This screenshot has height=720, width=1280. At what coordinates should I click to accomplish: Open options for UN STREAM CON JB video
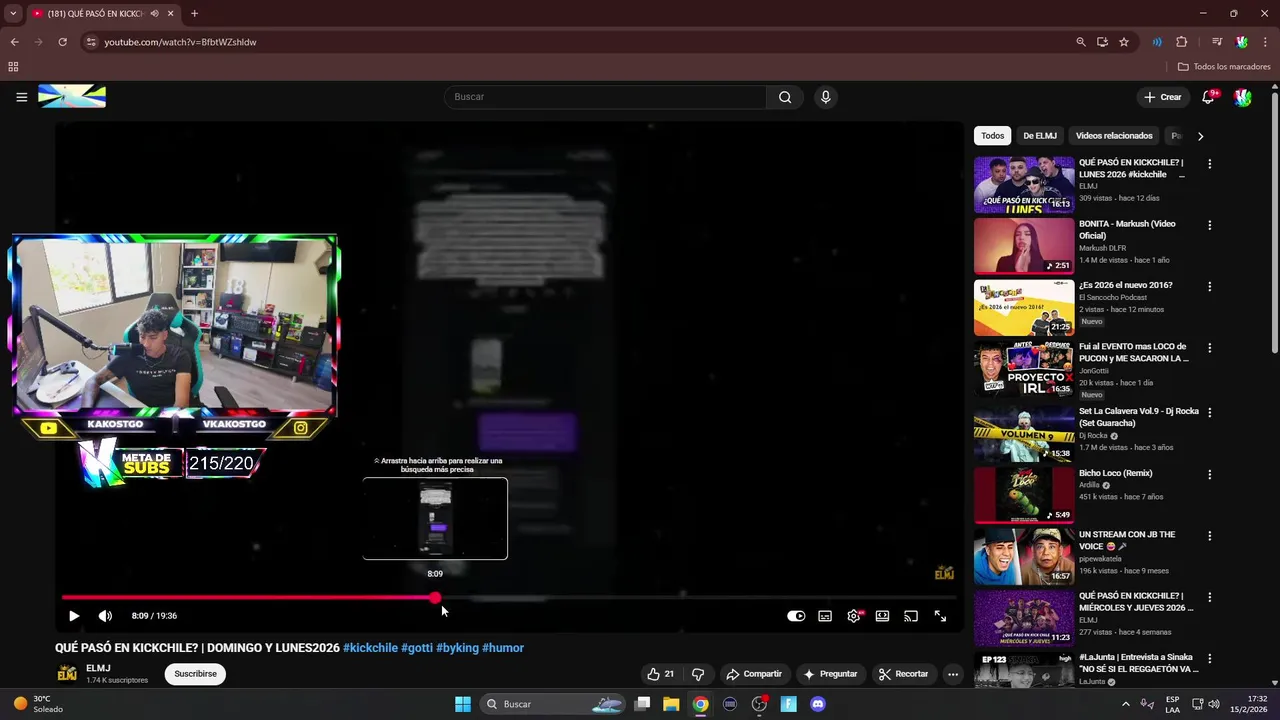(1209, 535)
